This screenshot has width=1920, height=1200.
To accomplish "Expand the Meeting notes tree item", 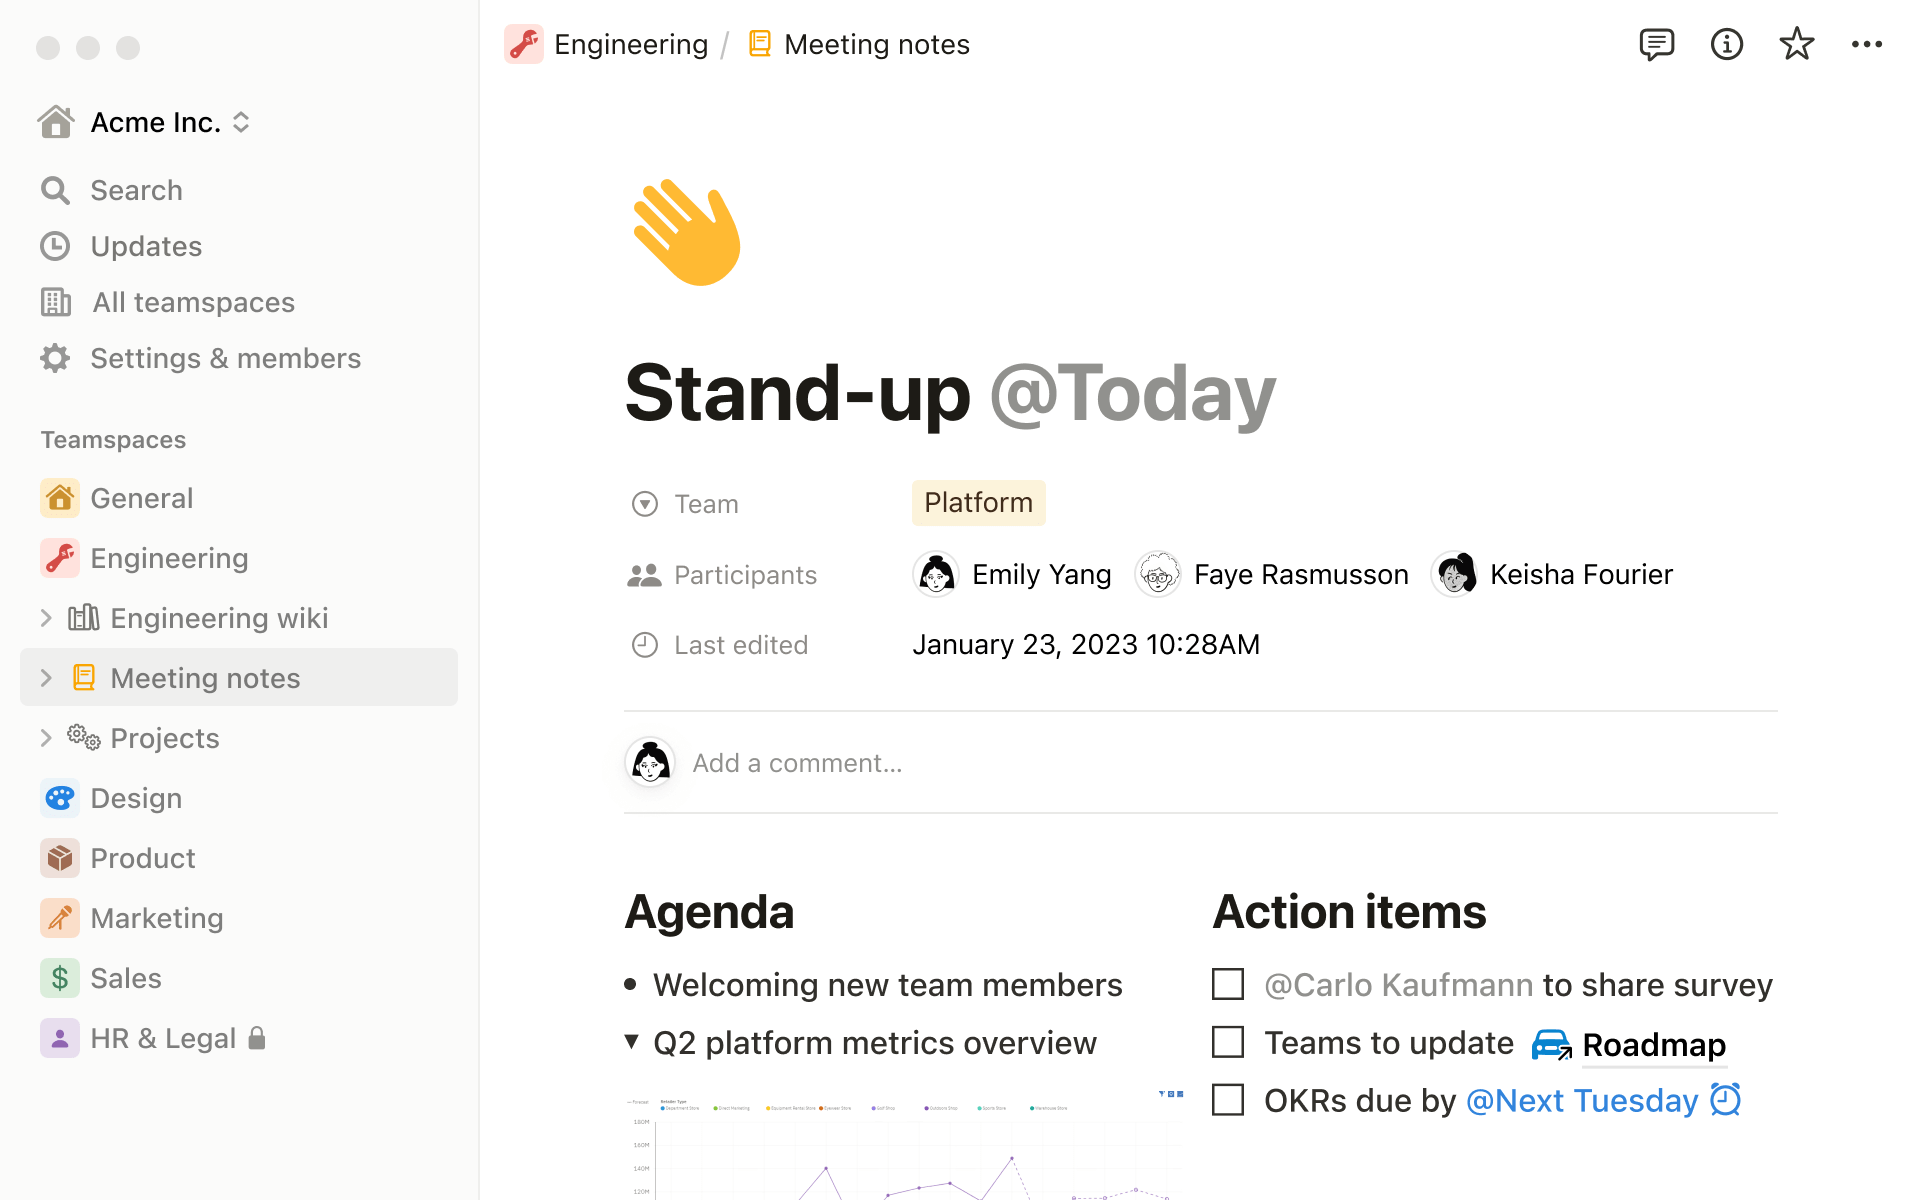I will pos(46,677).
